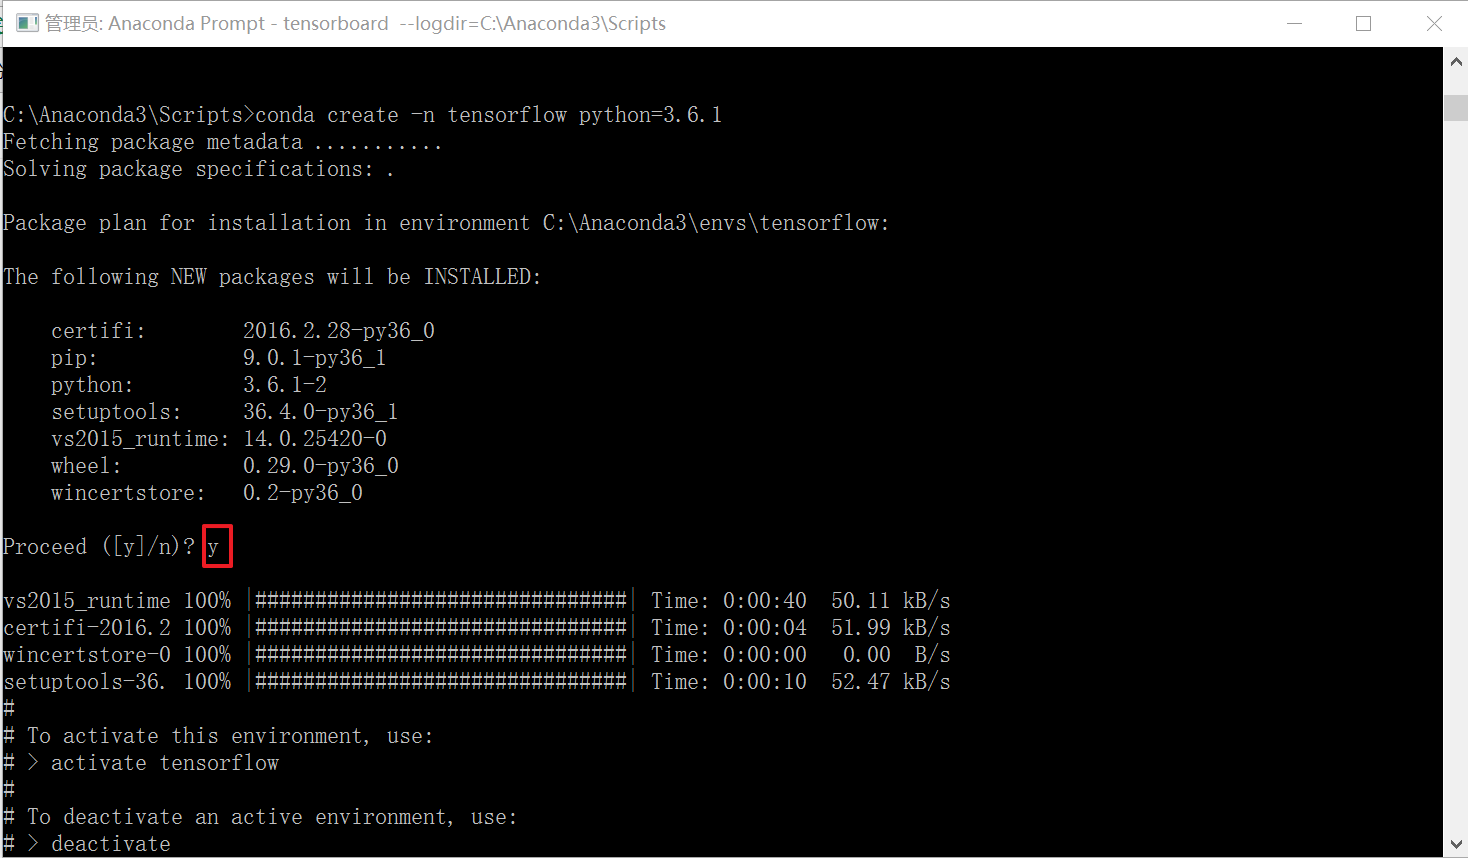Click the window title text 'Anaconda Prompt - tensorboard'
The image size is (1468, 858).
coord(248,23)
